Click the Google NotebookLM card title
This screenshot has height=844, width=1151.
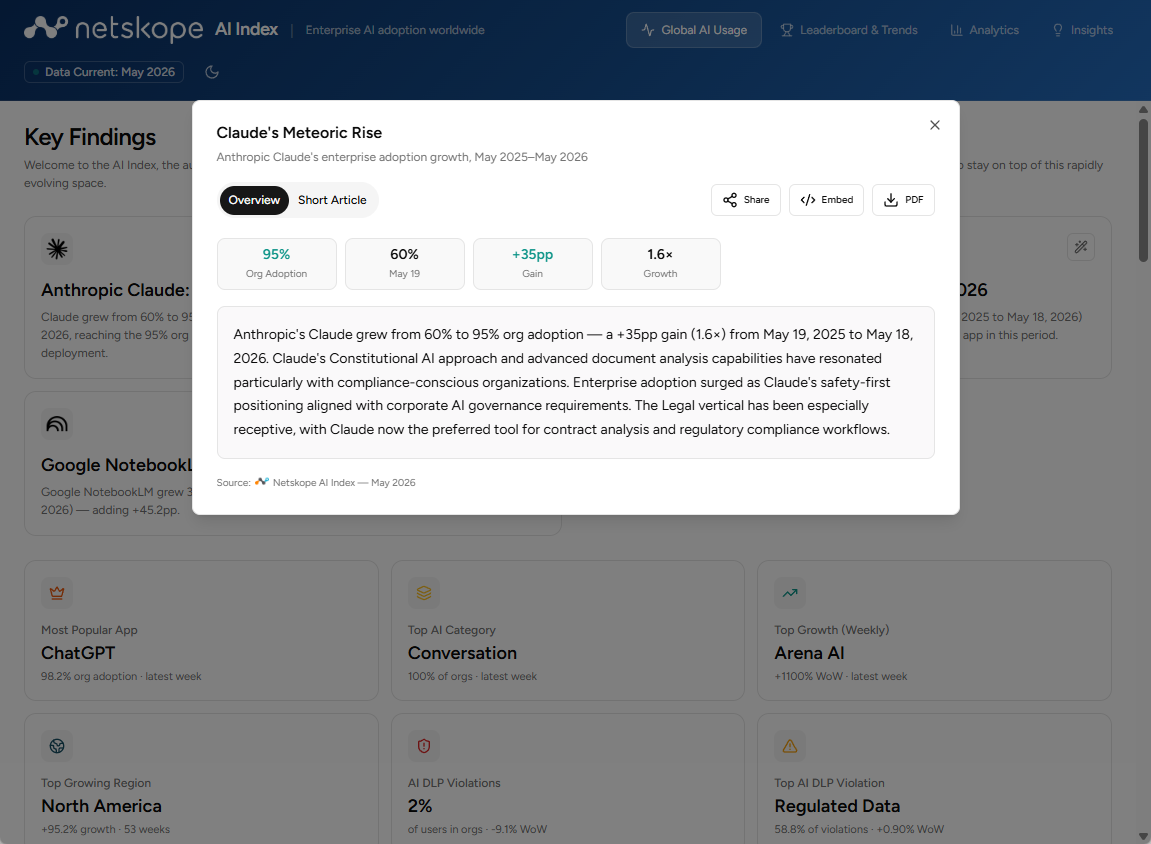(116, 465)
